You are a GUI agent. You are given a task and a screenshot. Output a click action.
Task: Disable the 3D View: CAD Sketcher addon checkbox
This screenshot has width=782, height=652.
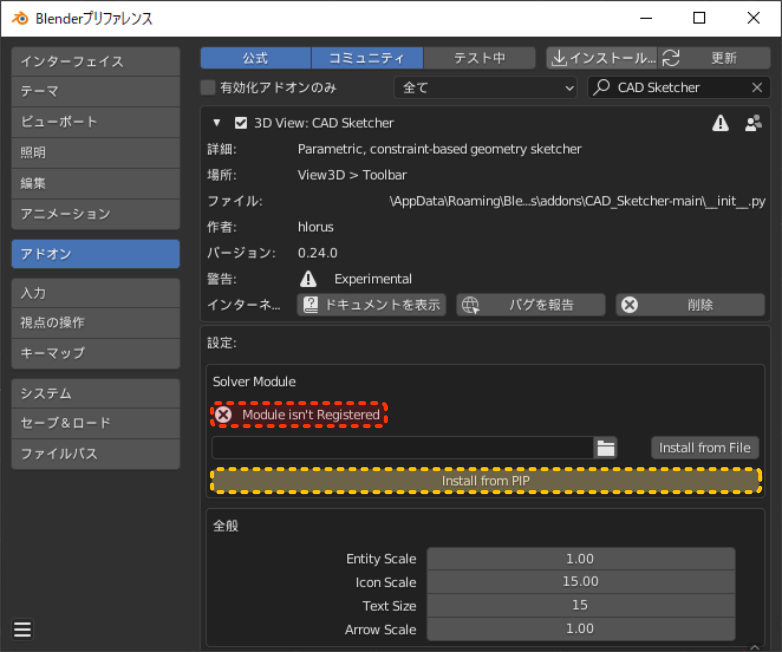tap(241, 123)
